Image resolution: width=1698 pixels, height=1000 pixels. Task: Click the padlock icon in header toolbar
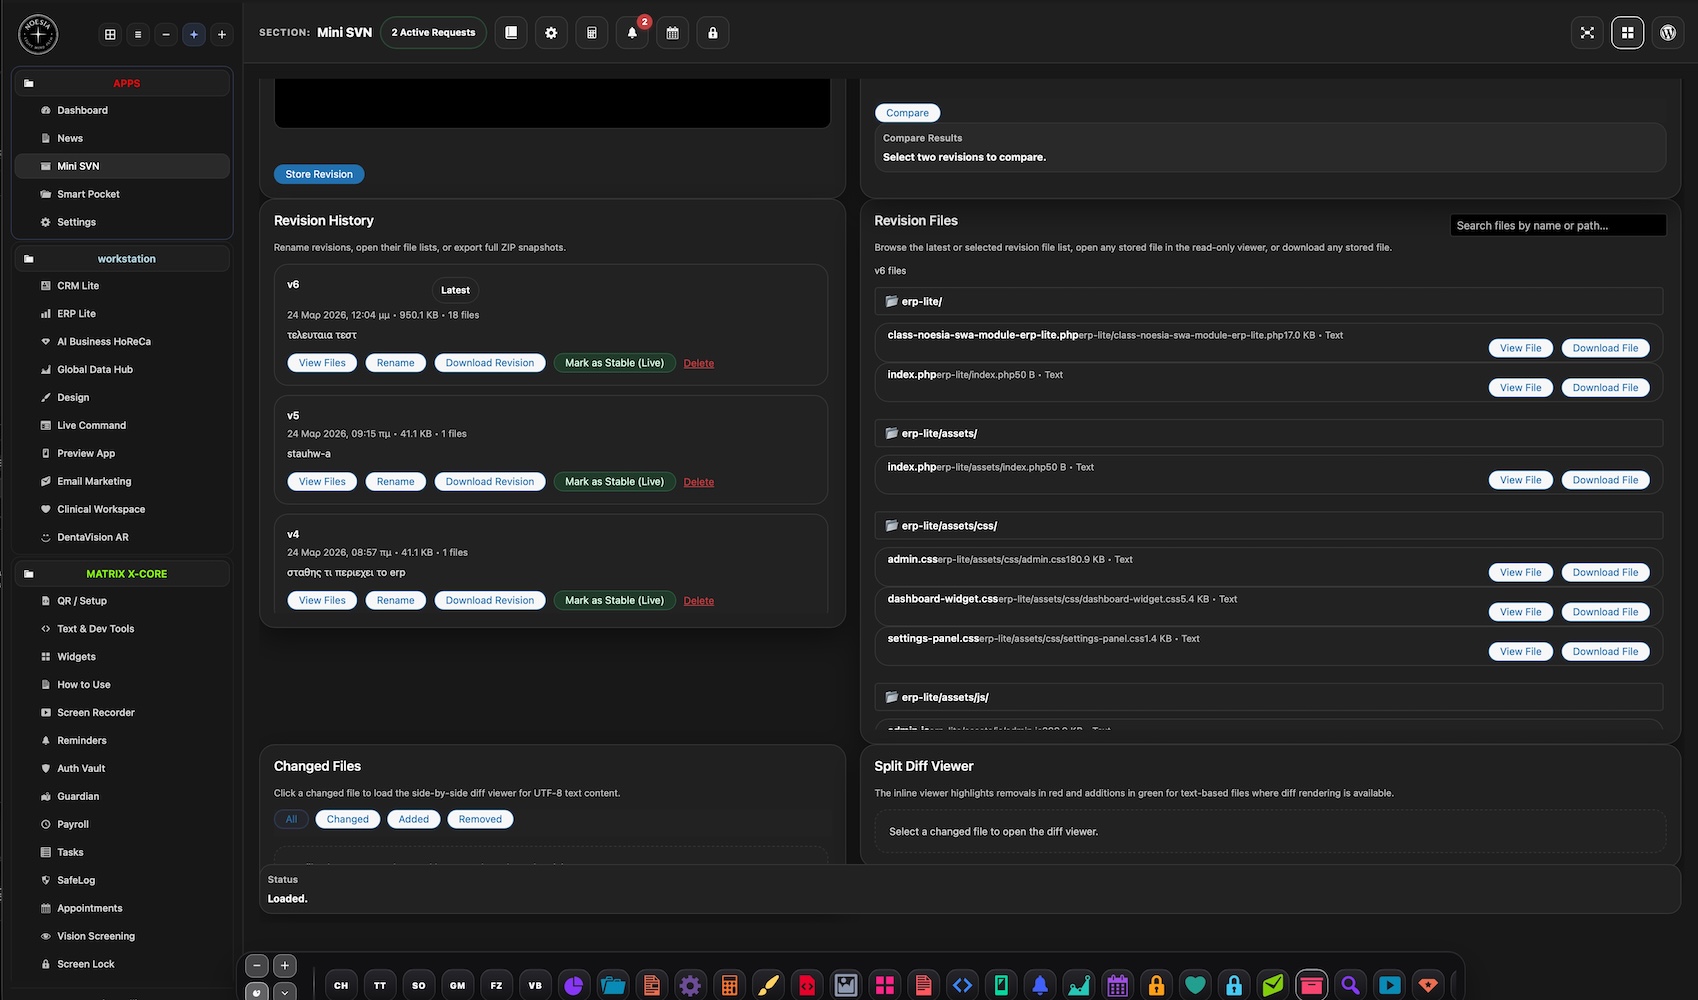click(713, 33)
